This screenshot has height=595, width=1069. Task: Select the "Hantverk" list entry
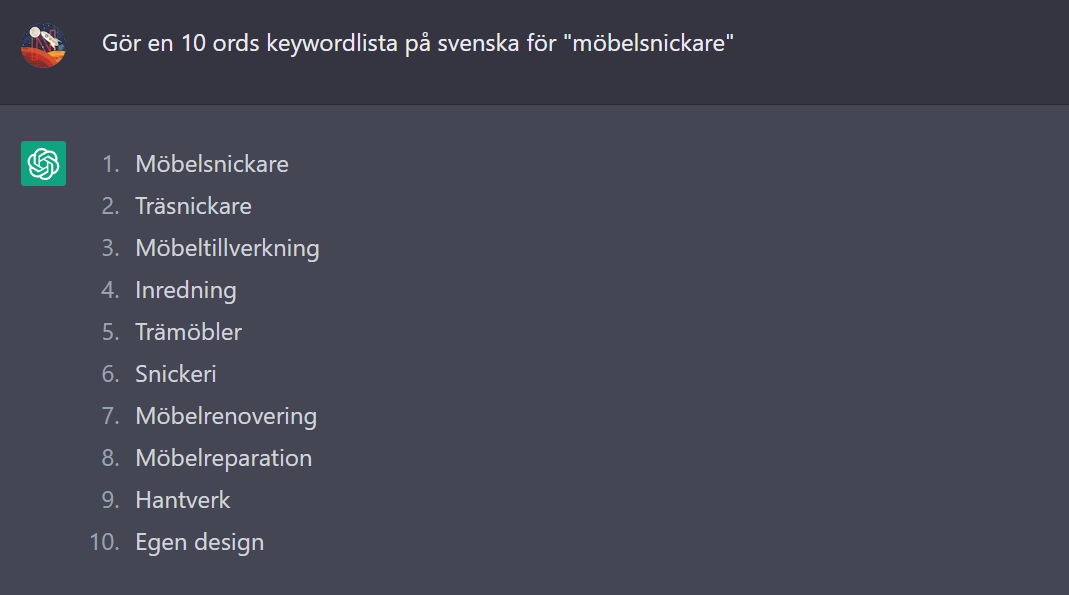coord(183,500)
